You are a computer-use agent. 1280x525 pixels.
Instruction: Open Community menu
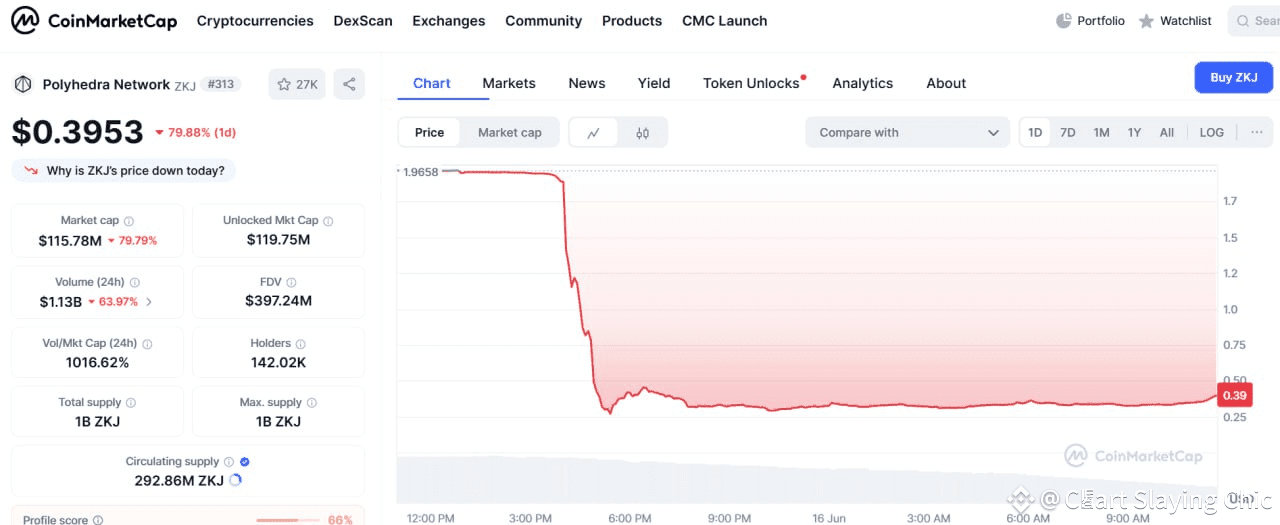pos(543,21)
